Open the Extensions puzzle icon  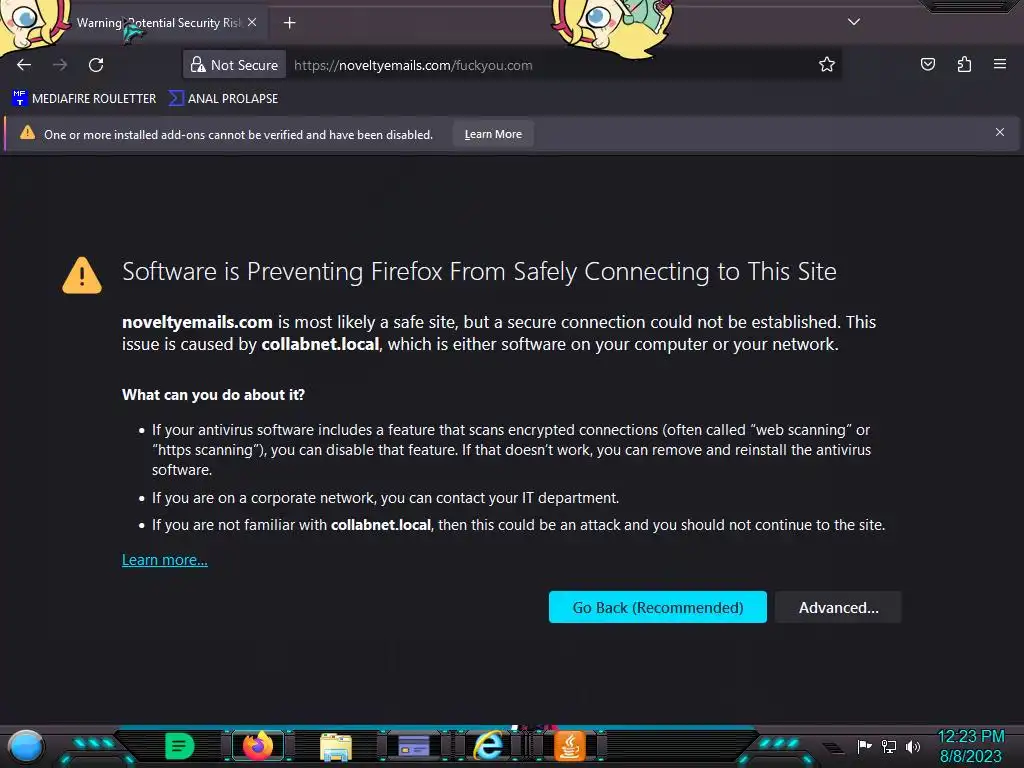click(964, 64)
